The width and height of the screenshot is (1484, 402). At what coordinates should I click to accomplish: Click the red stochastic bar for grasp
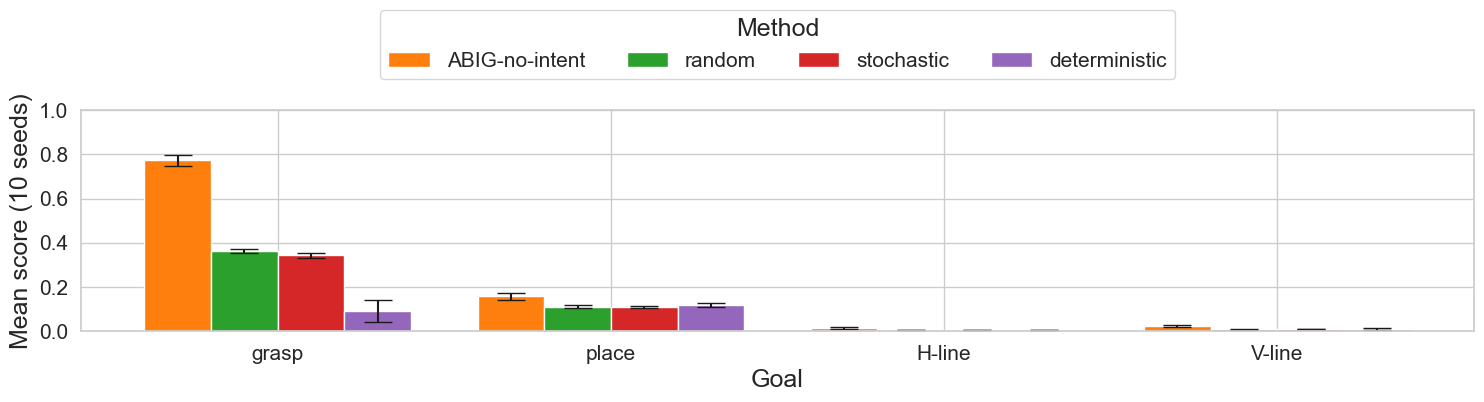tap(311, 293)
